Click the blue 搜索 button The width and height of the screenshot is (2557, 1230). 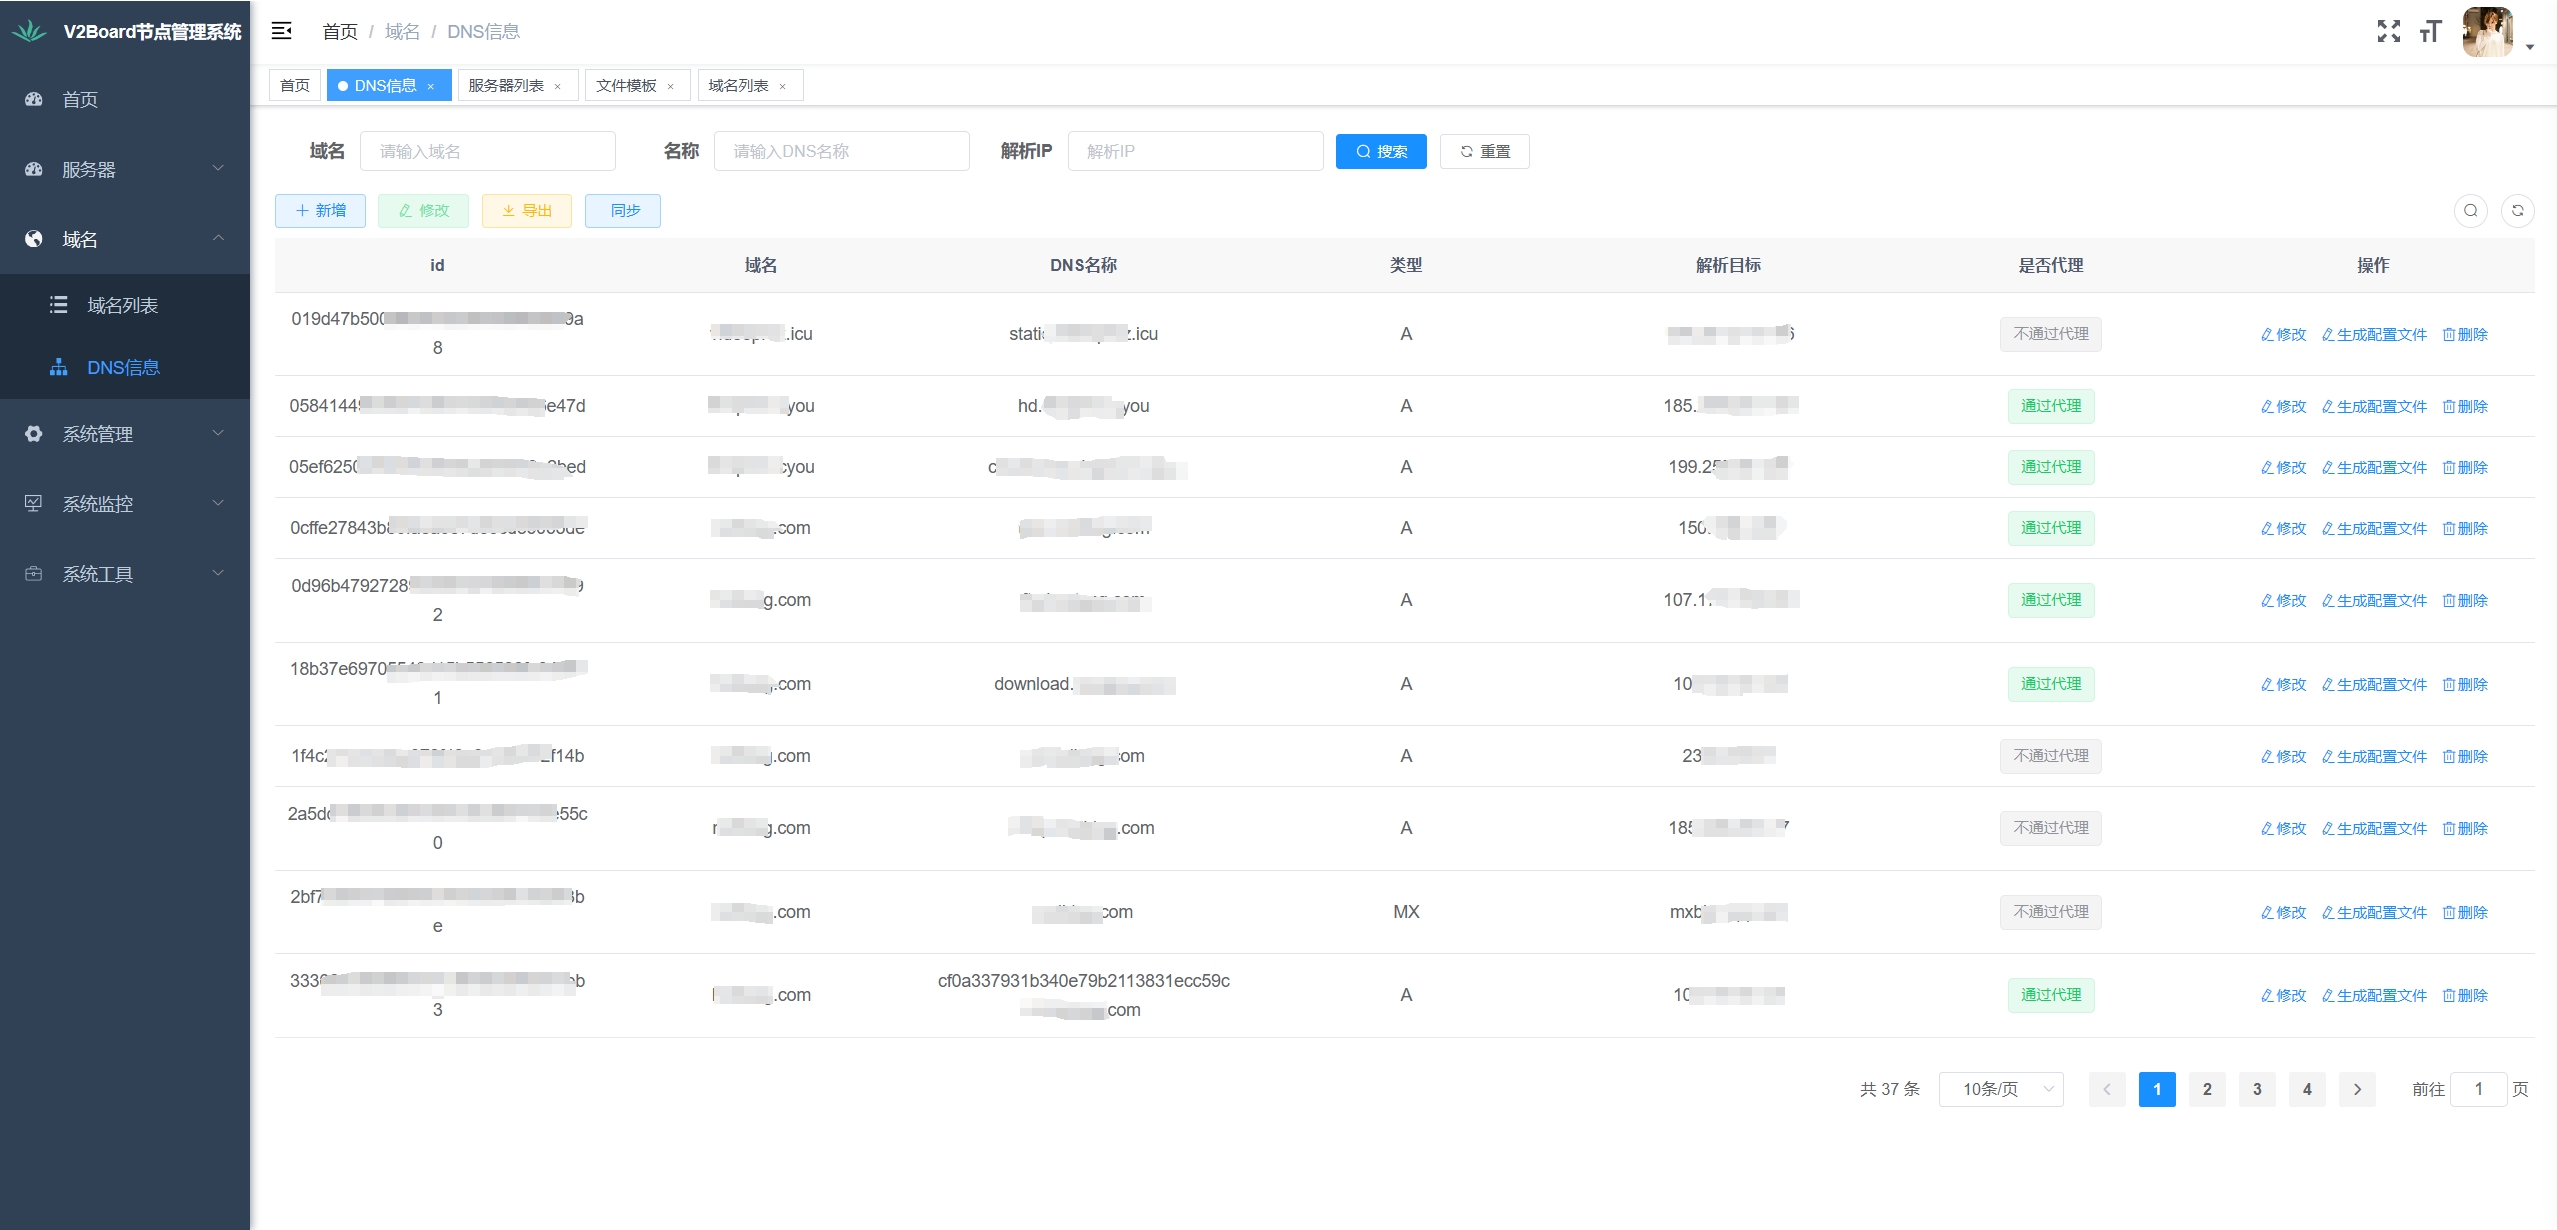[1380, 151]
